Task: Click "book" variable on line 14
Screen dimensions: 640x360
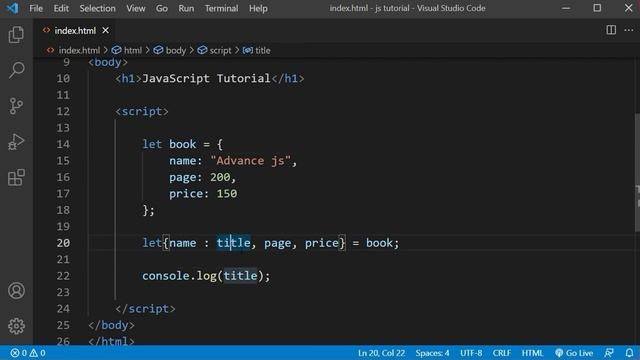Action: click(x=182, y=144)
